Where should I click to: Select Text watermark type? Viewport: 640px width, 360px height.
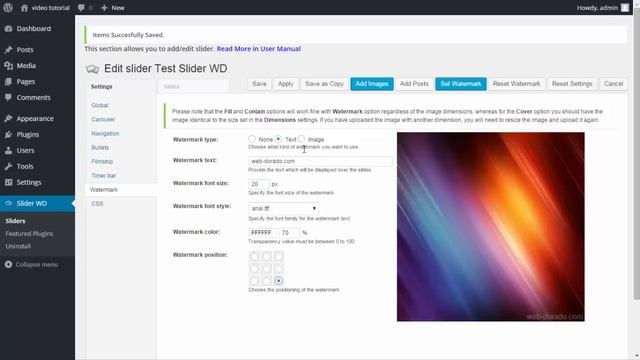click(x=278, y=139)
